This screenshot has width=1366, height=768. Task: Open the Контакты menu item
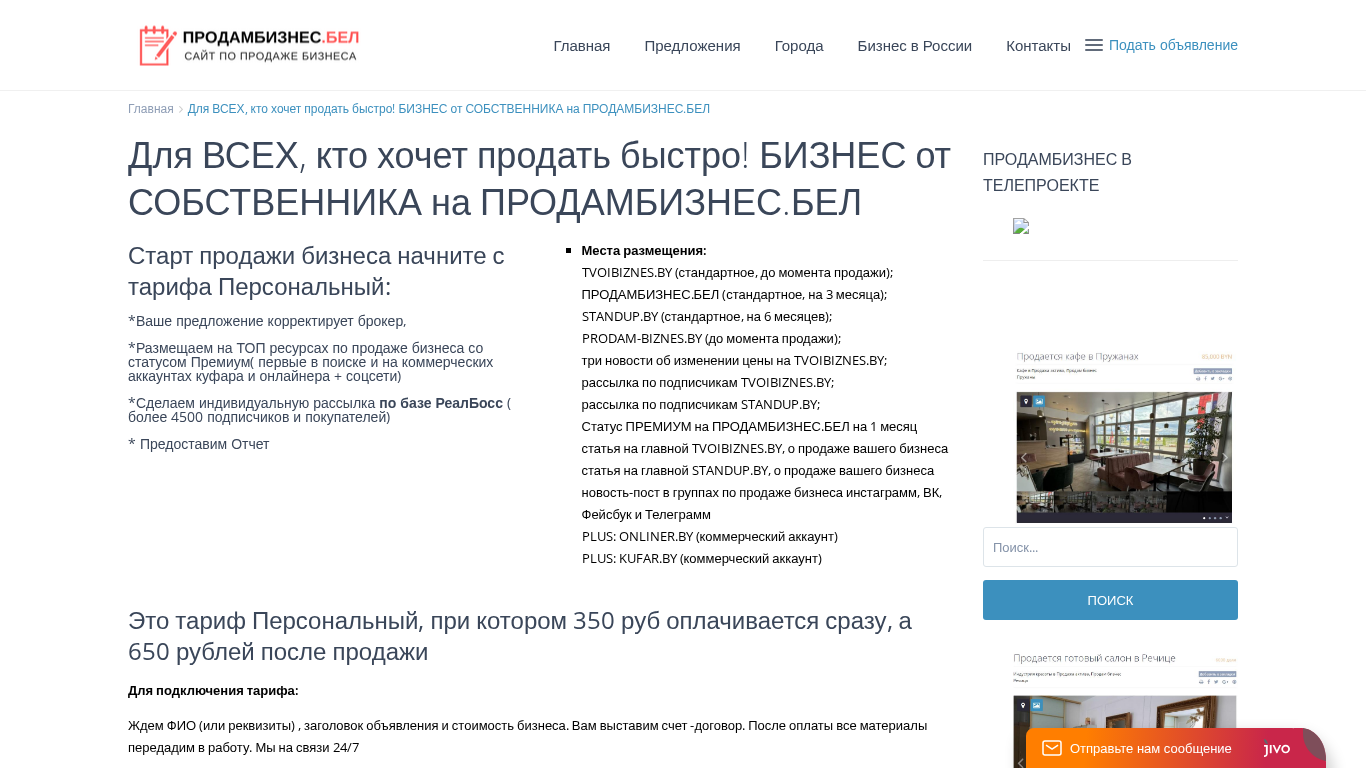coord(1038,45)
